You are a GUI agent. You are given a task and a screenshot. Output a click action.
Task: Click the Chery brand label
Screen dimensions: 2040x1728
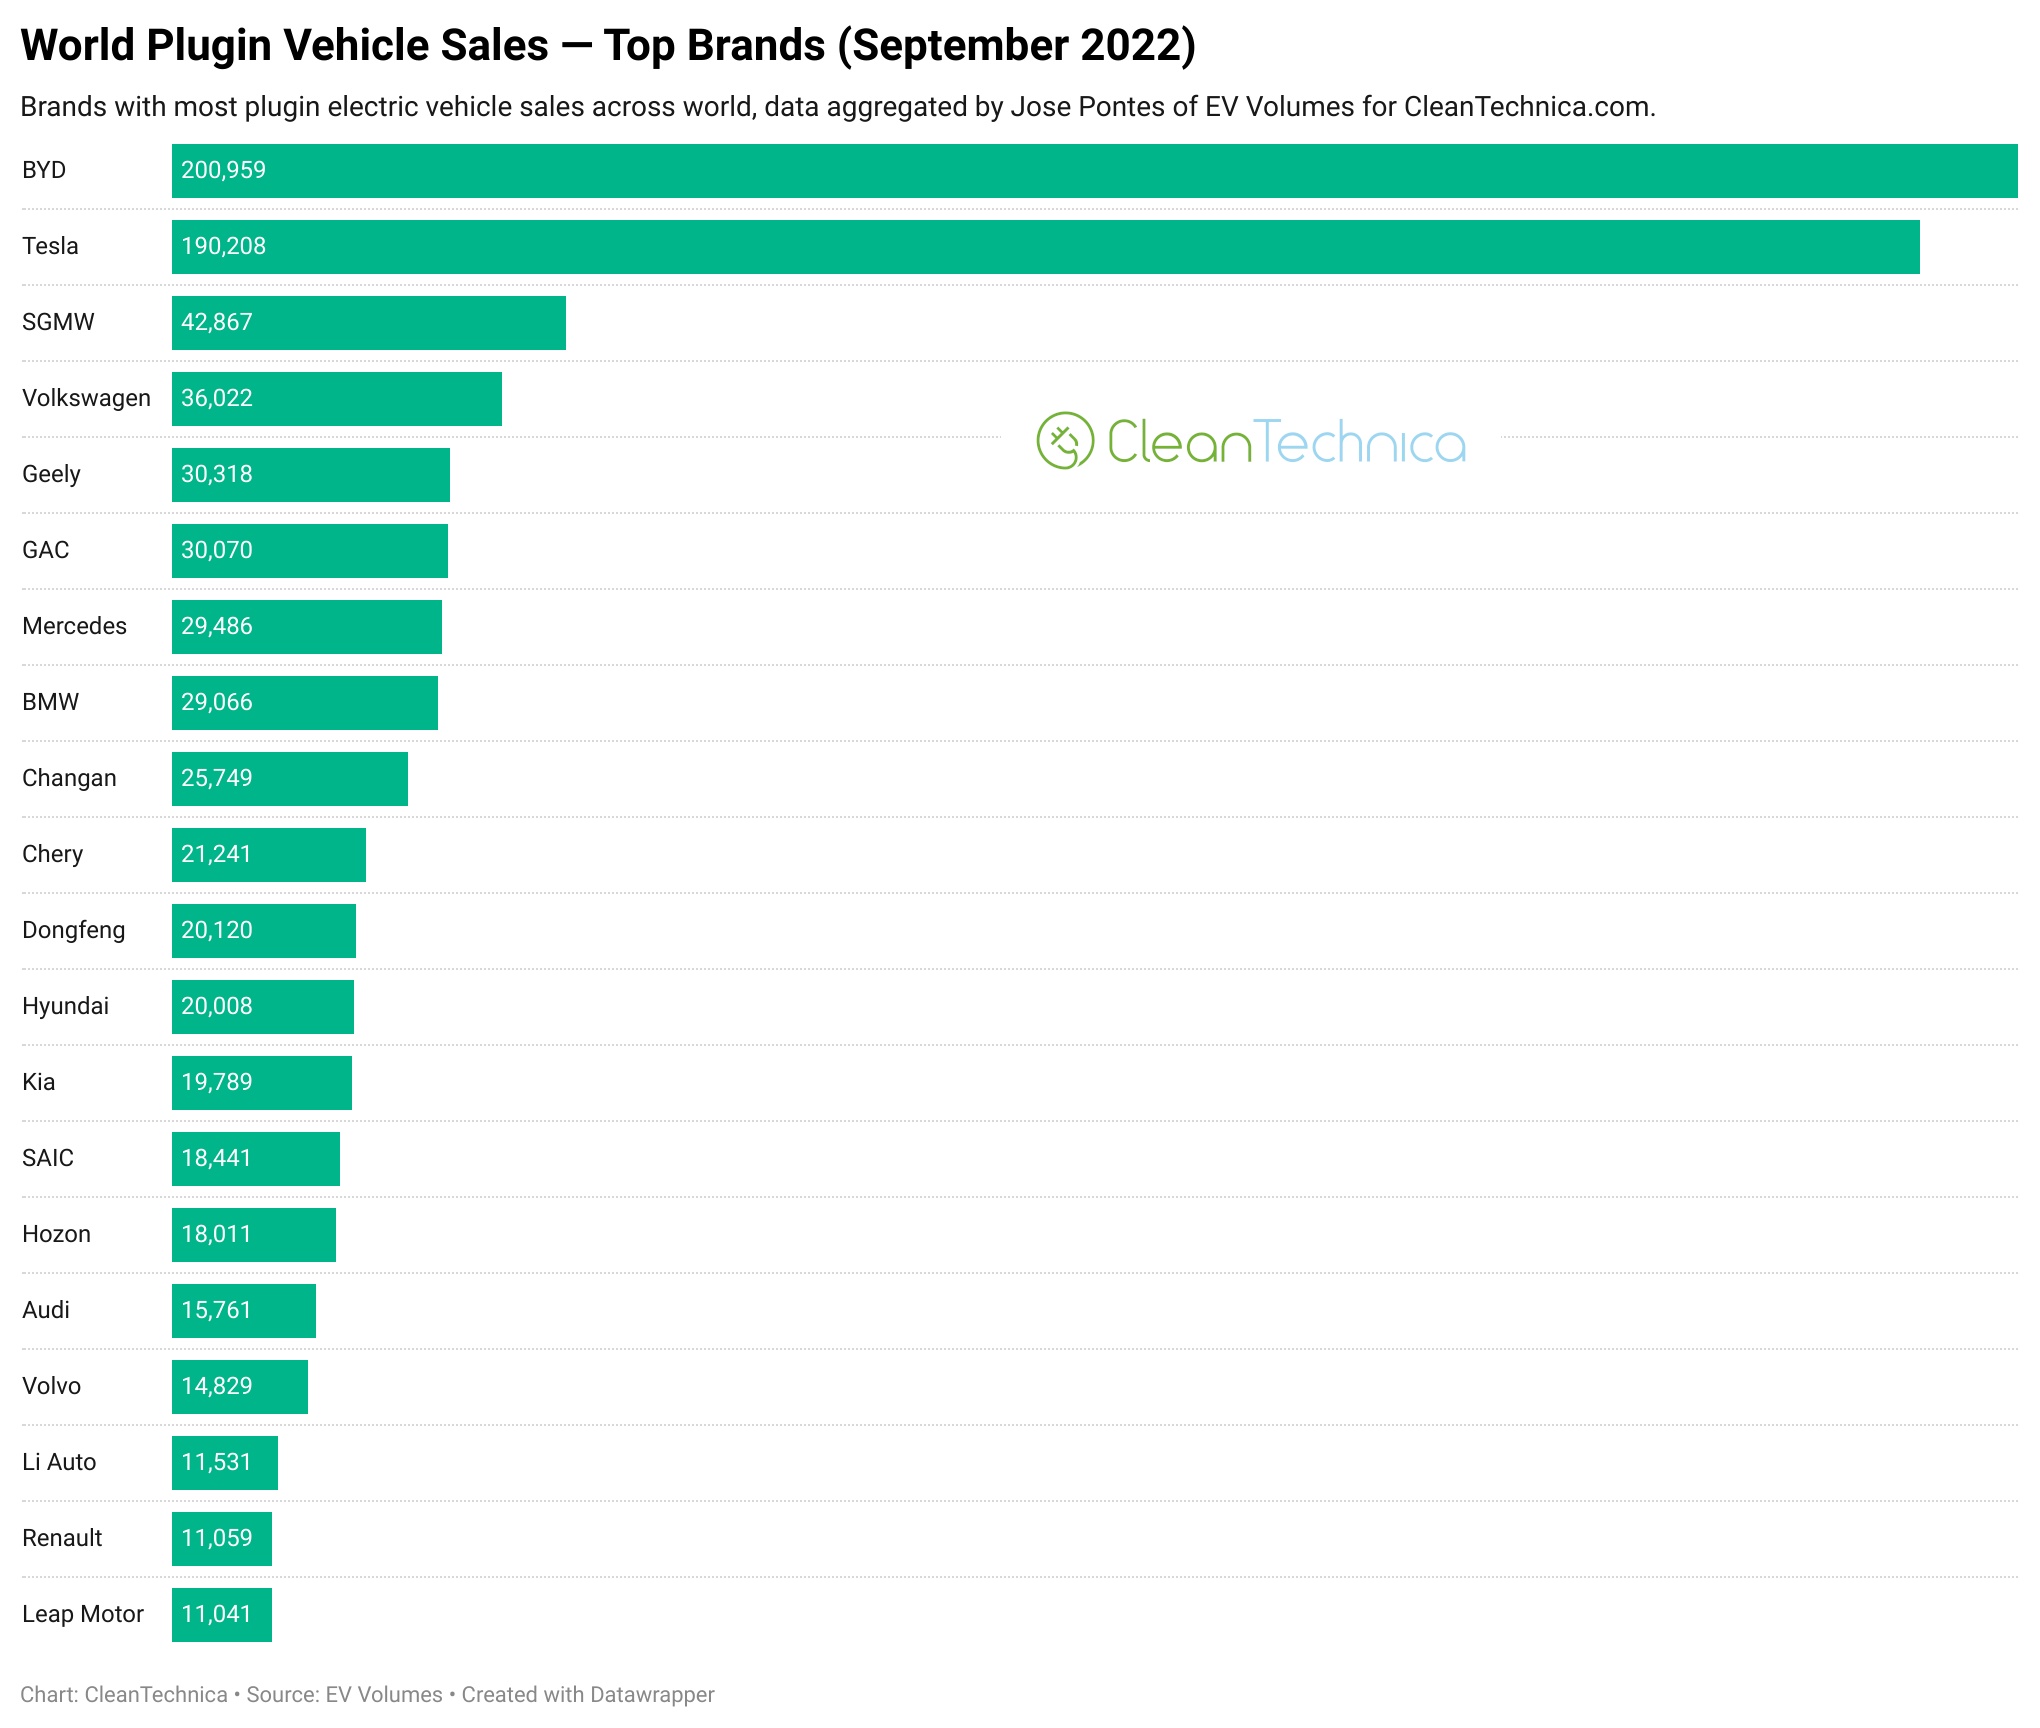point(53,854)
